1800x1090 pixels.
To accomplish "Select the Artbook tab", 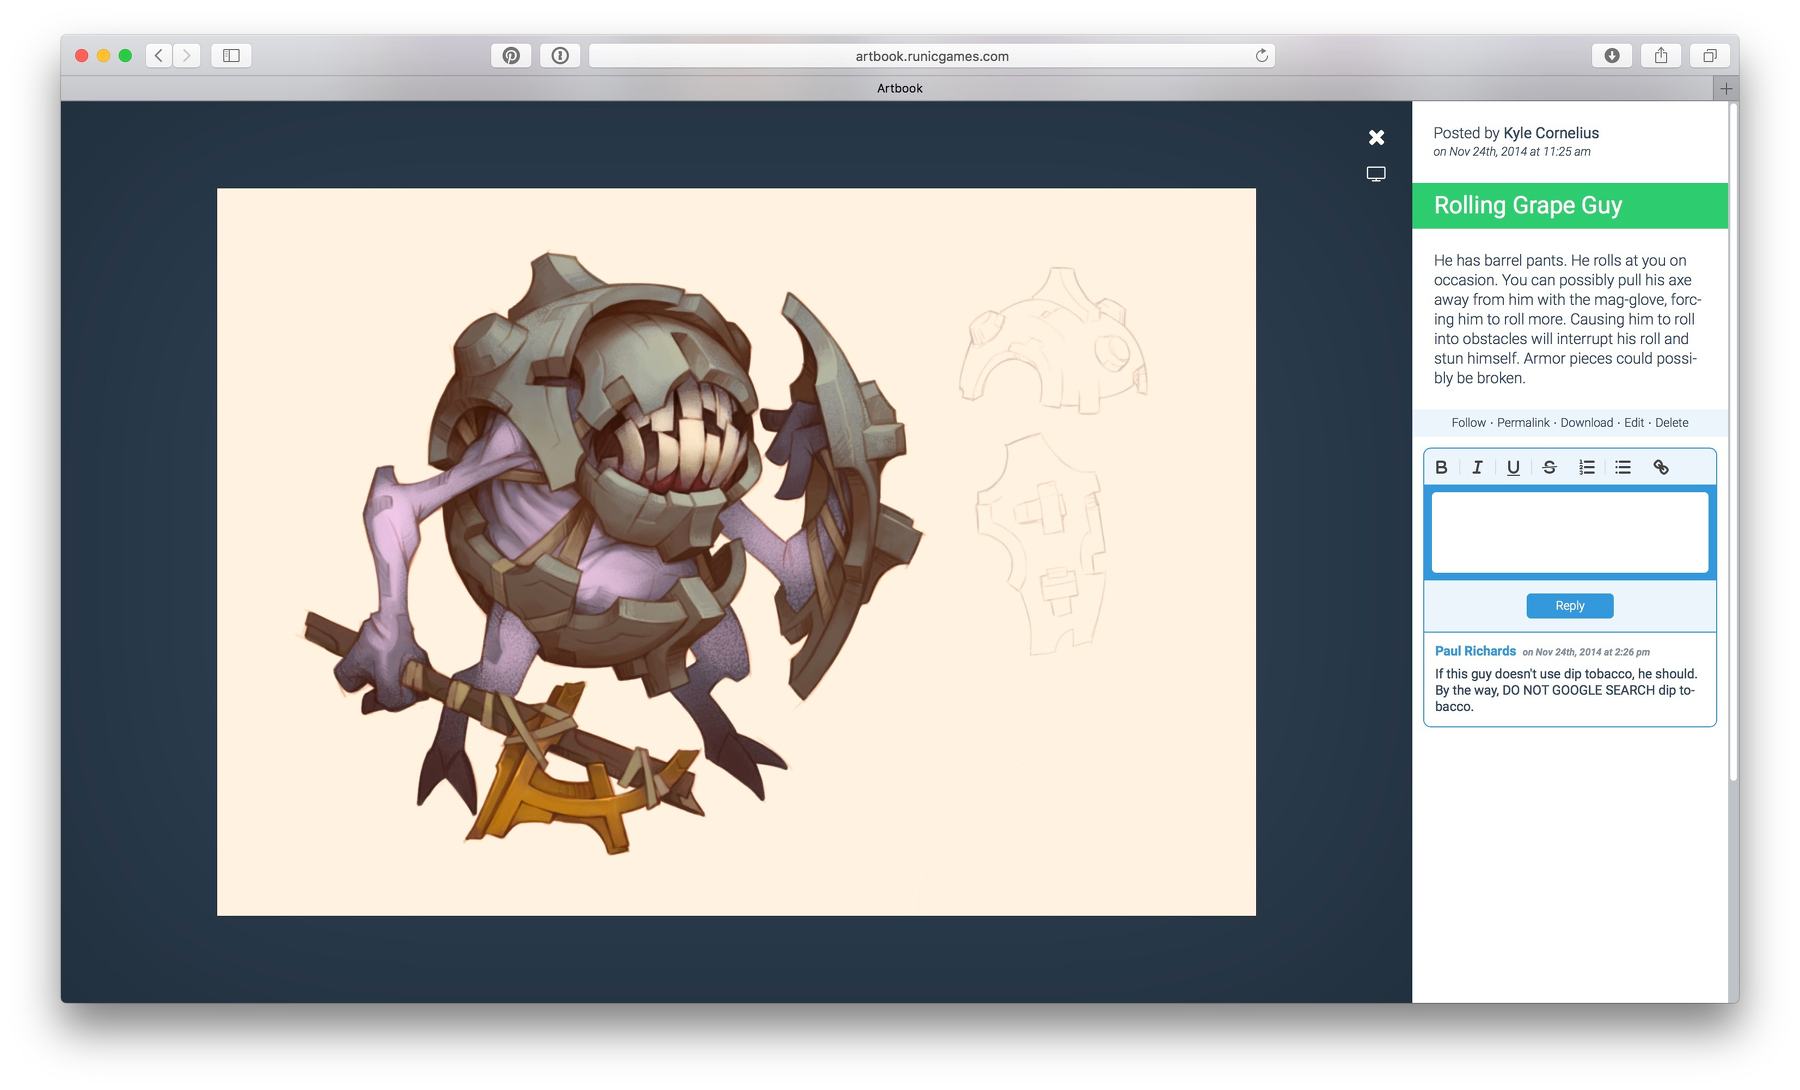I will coord(899,88).
